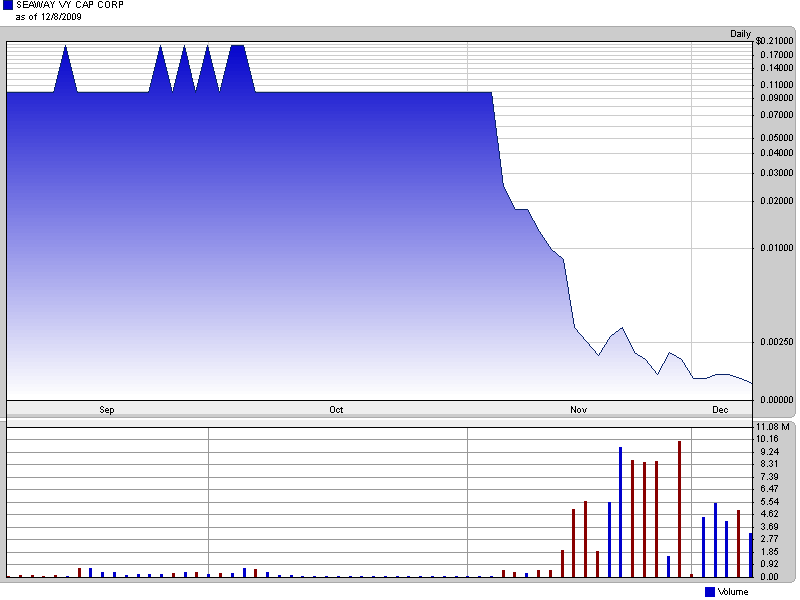Select the last blue volume bar at the right edge

click(x=750, y=555)
